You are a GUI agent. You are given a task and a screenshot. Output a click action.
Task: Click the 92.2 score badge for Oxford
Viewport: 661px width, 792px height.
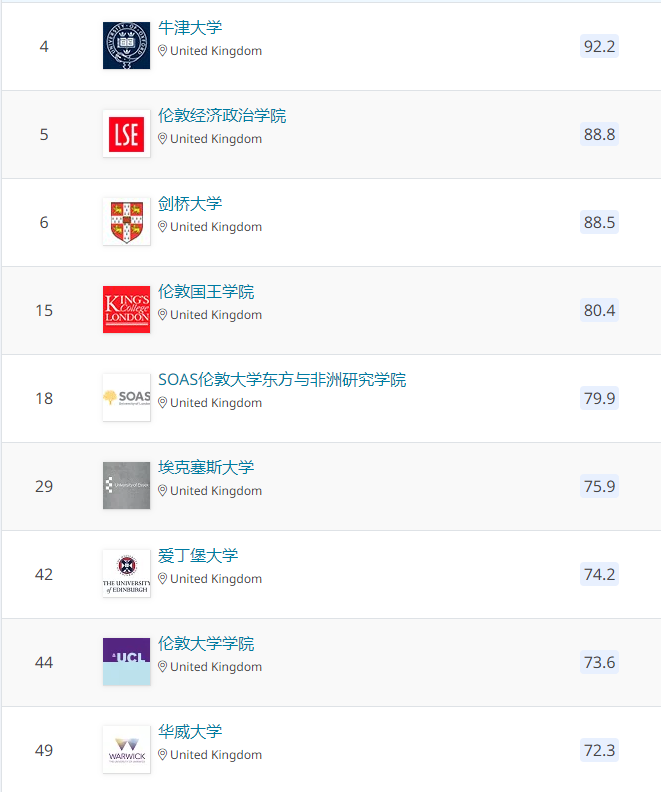click(599, 46)
